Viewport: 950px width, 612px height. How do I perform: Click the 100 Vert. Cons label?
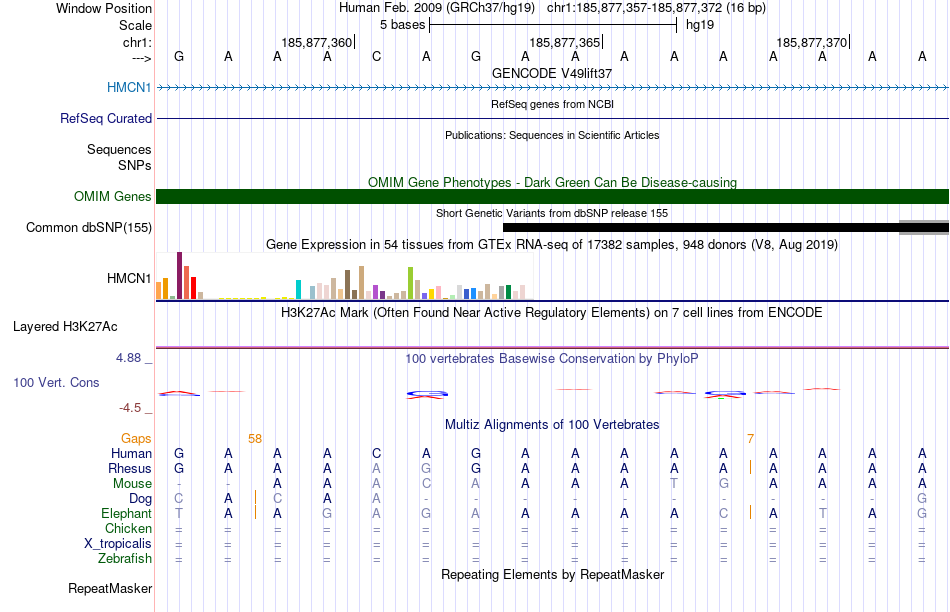click(x=56, y=382)
